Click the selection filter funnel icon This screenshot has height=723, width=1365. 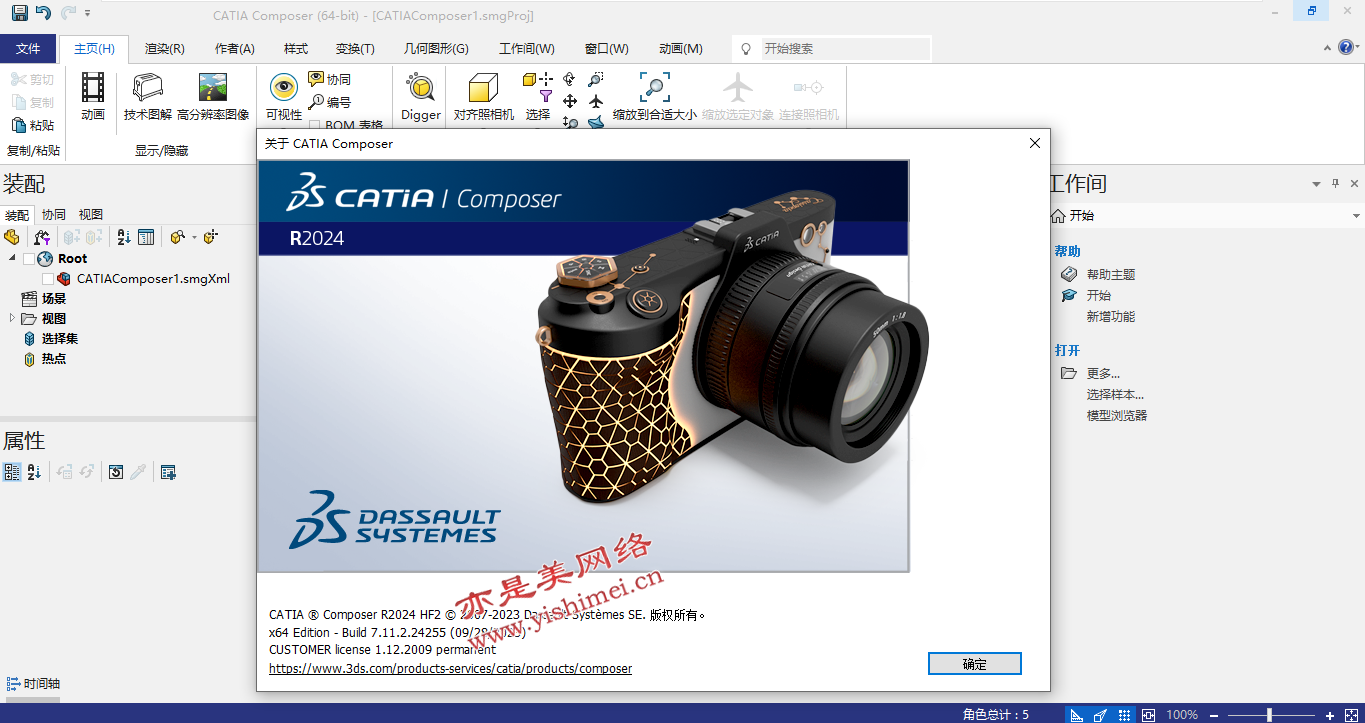[x=546, y=96]
